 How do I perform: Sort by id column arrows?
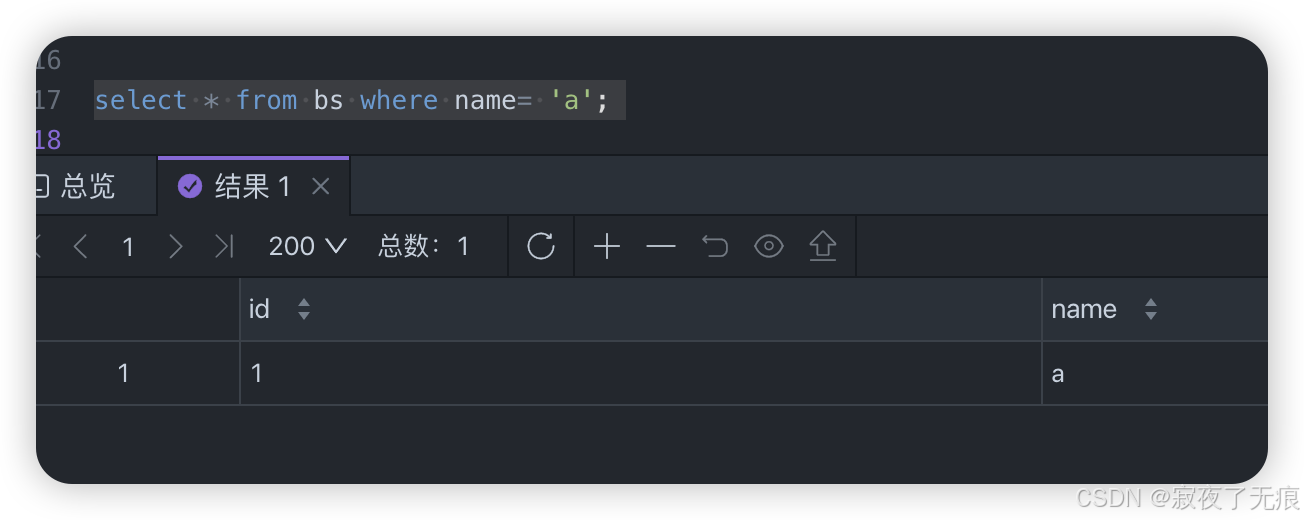(304, 309)
